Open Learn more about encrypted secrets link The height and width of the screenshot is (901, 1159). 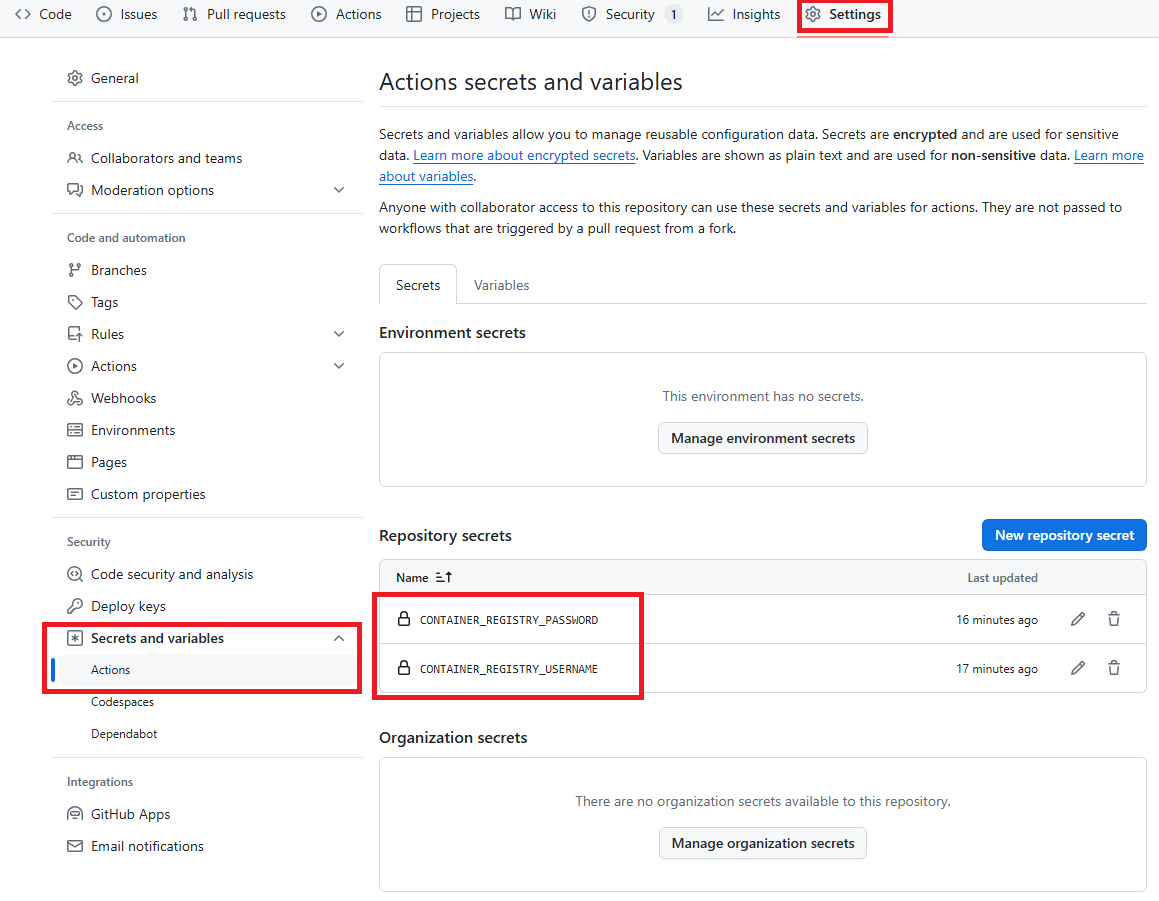click(524, 155)
